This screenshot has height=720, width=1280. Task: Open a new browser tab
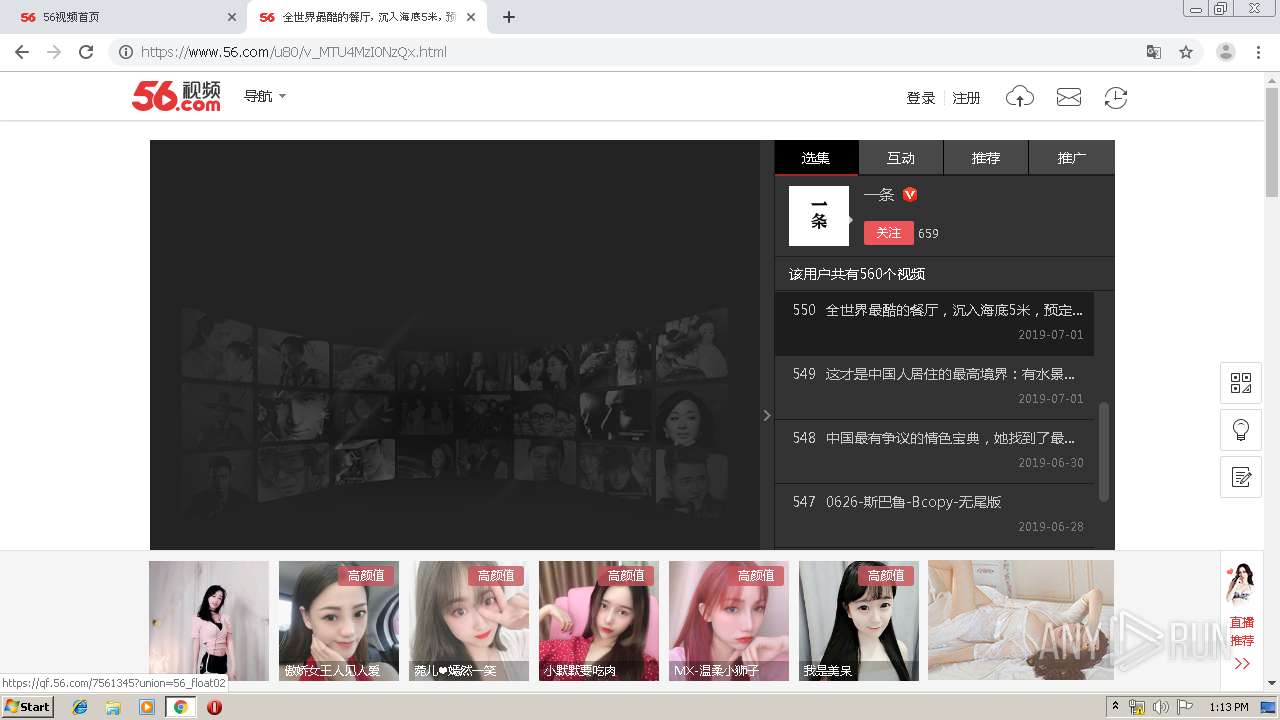[508, 17]
